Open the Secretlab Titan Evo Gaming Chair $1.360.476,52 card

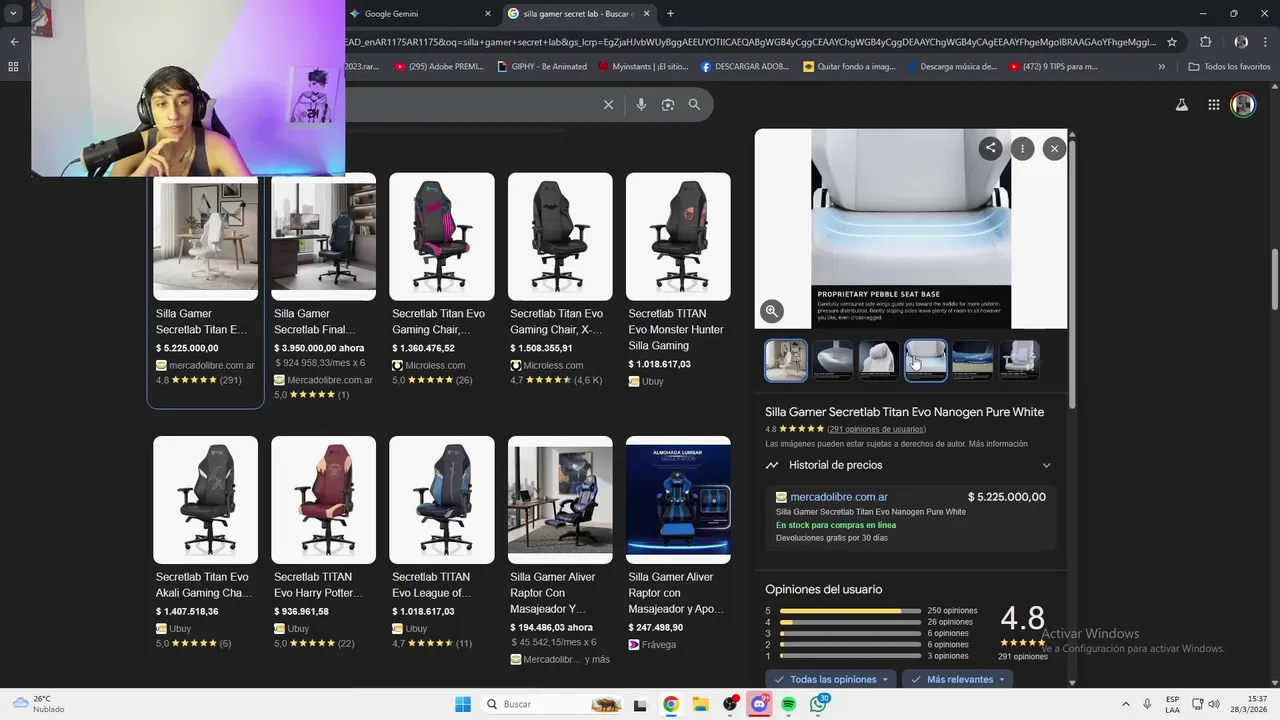[441, 280]
